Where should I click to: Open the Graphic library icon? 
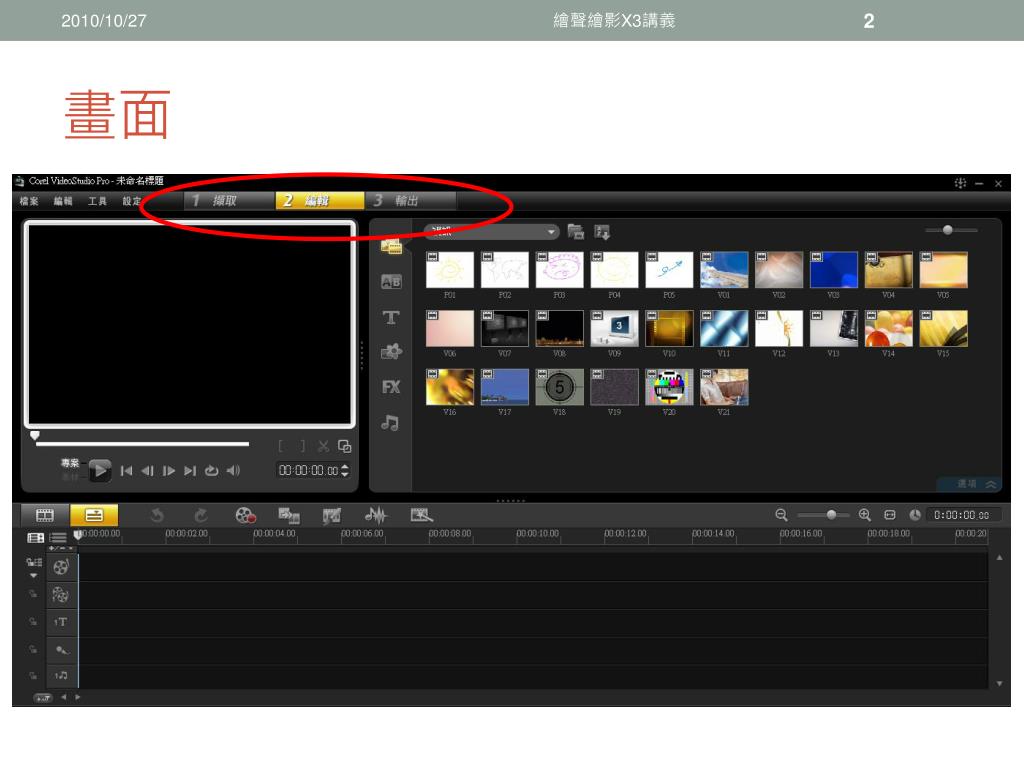[391, 352]
